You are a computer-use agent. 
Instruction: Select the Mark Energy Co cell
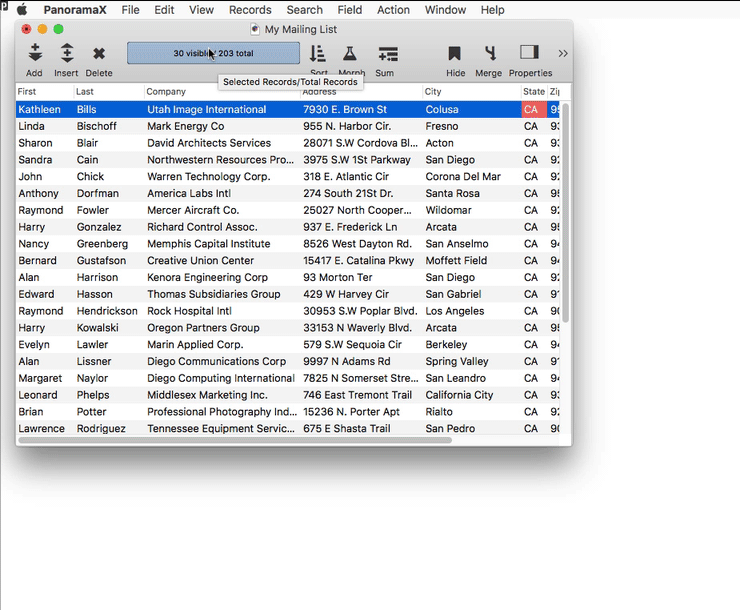186,127
